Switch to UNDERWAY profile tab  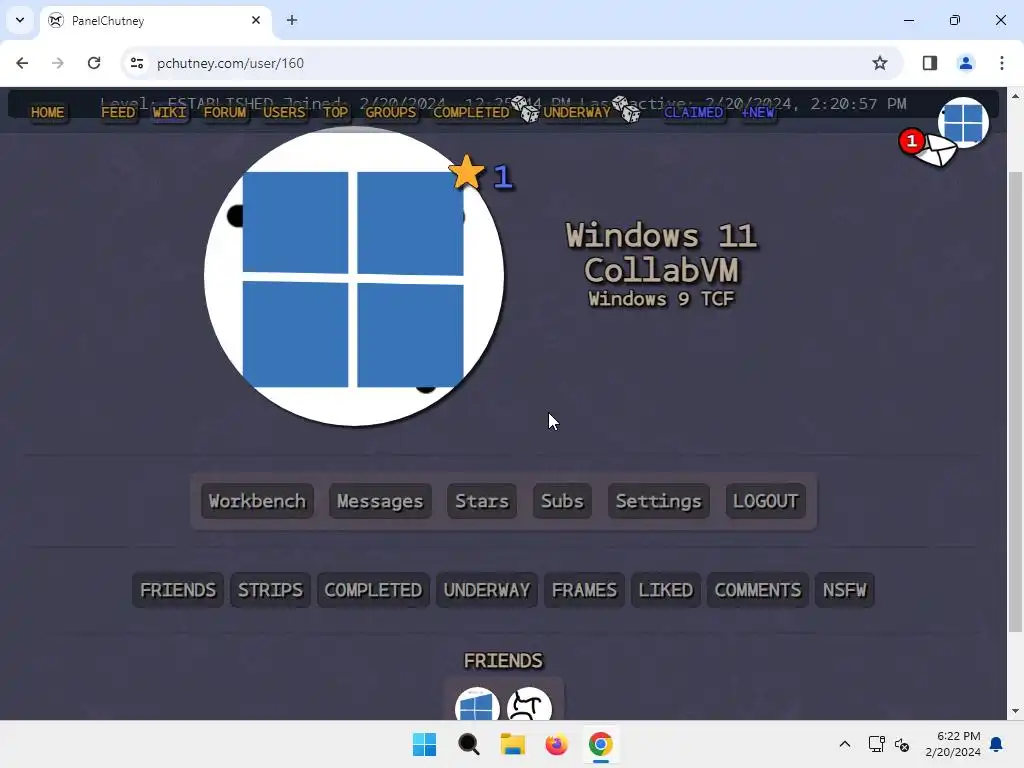487,590
